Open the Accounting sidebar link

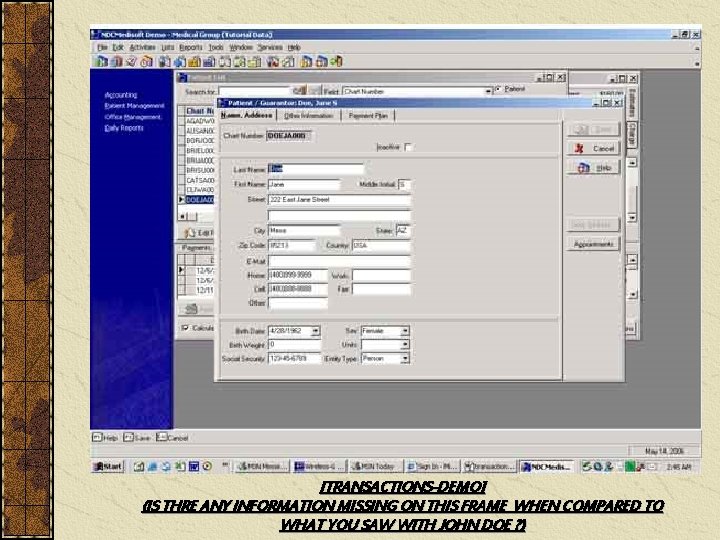121,95
